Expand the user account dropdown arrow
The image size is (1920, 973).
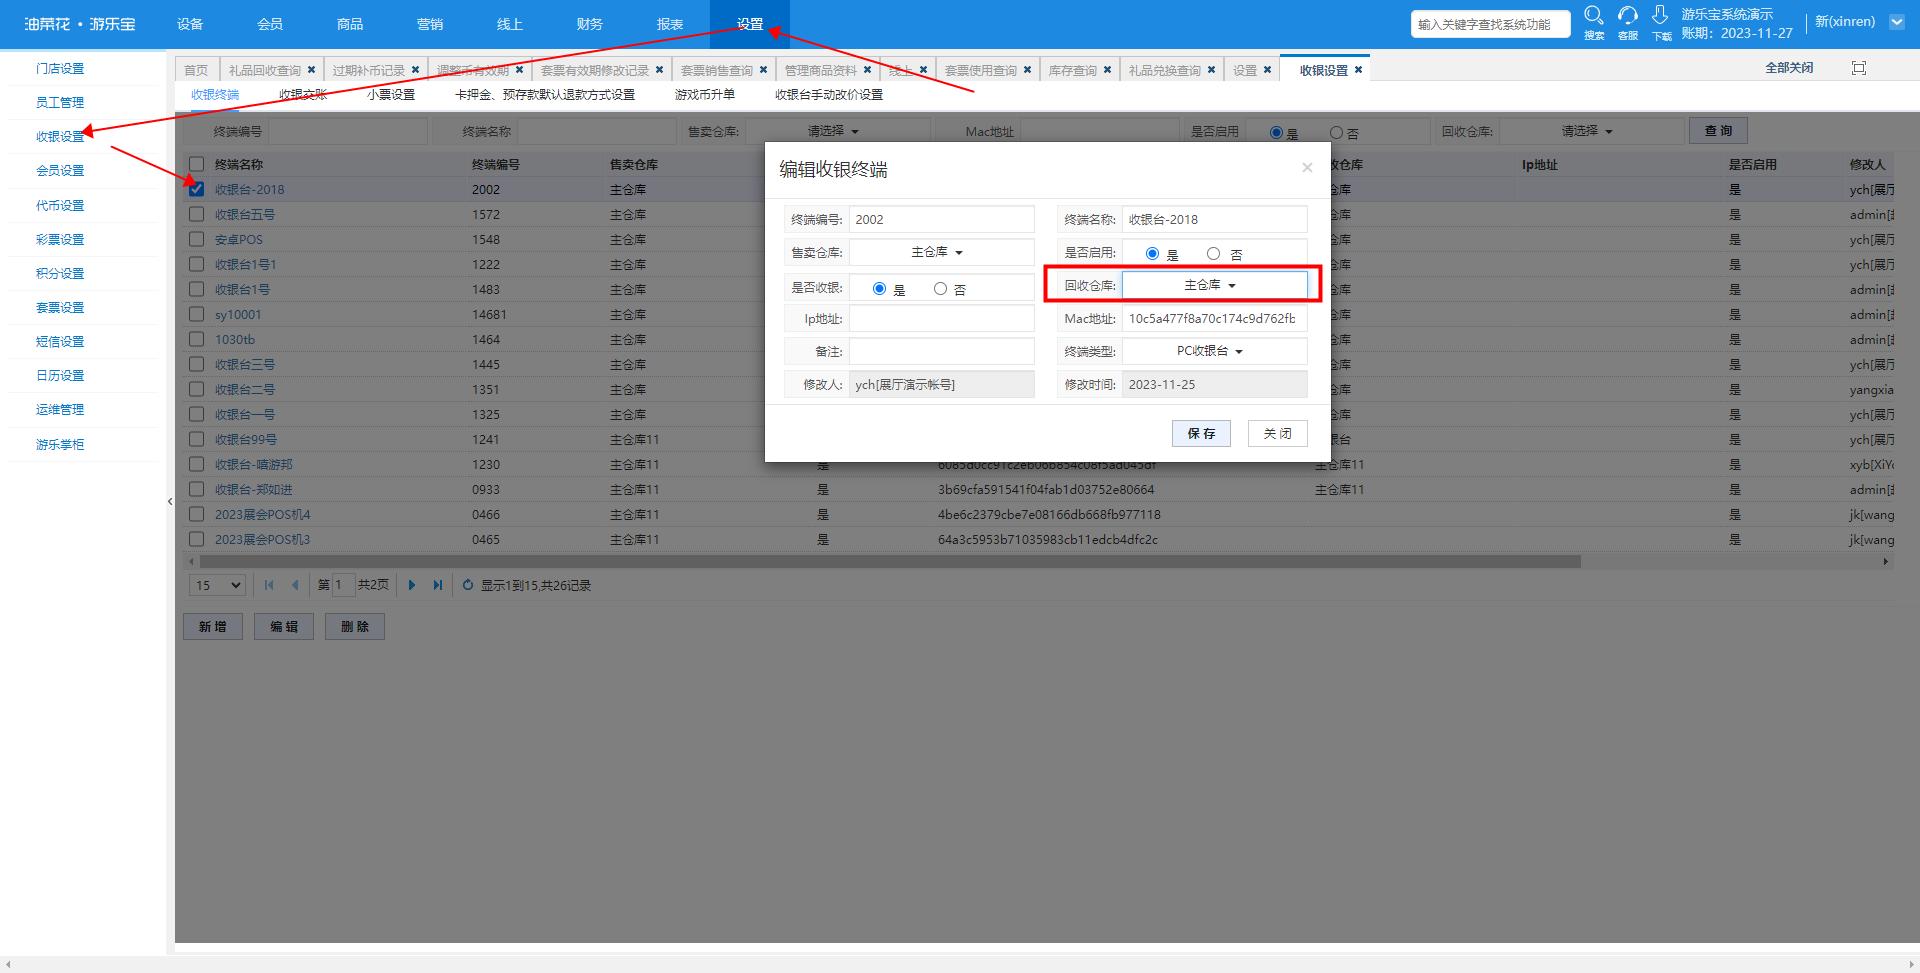(1896, 22)
